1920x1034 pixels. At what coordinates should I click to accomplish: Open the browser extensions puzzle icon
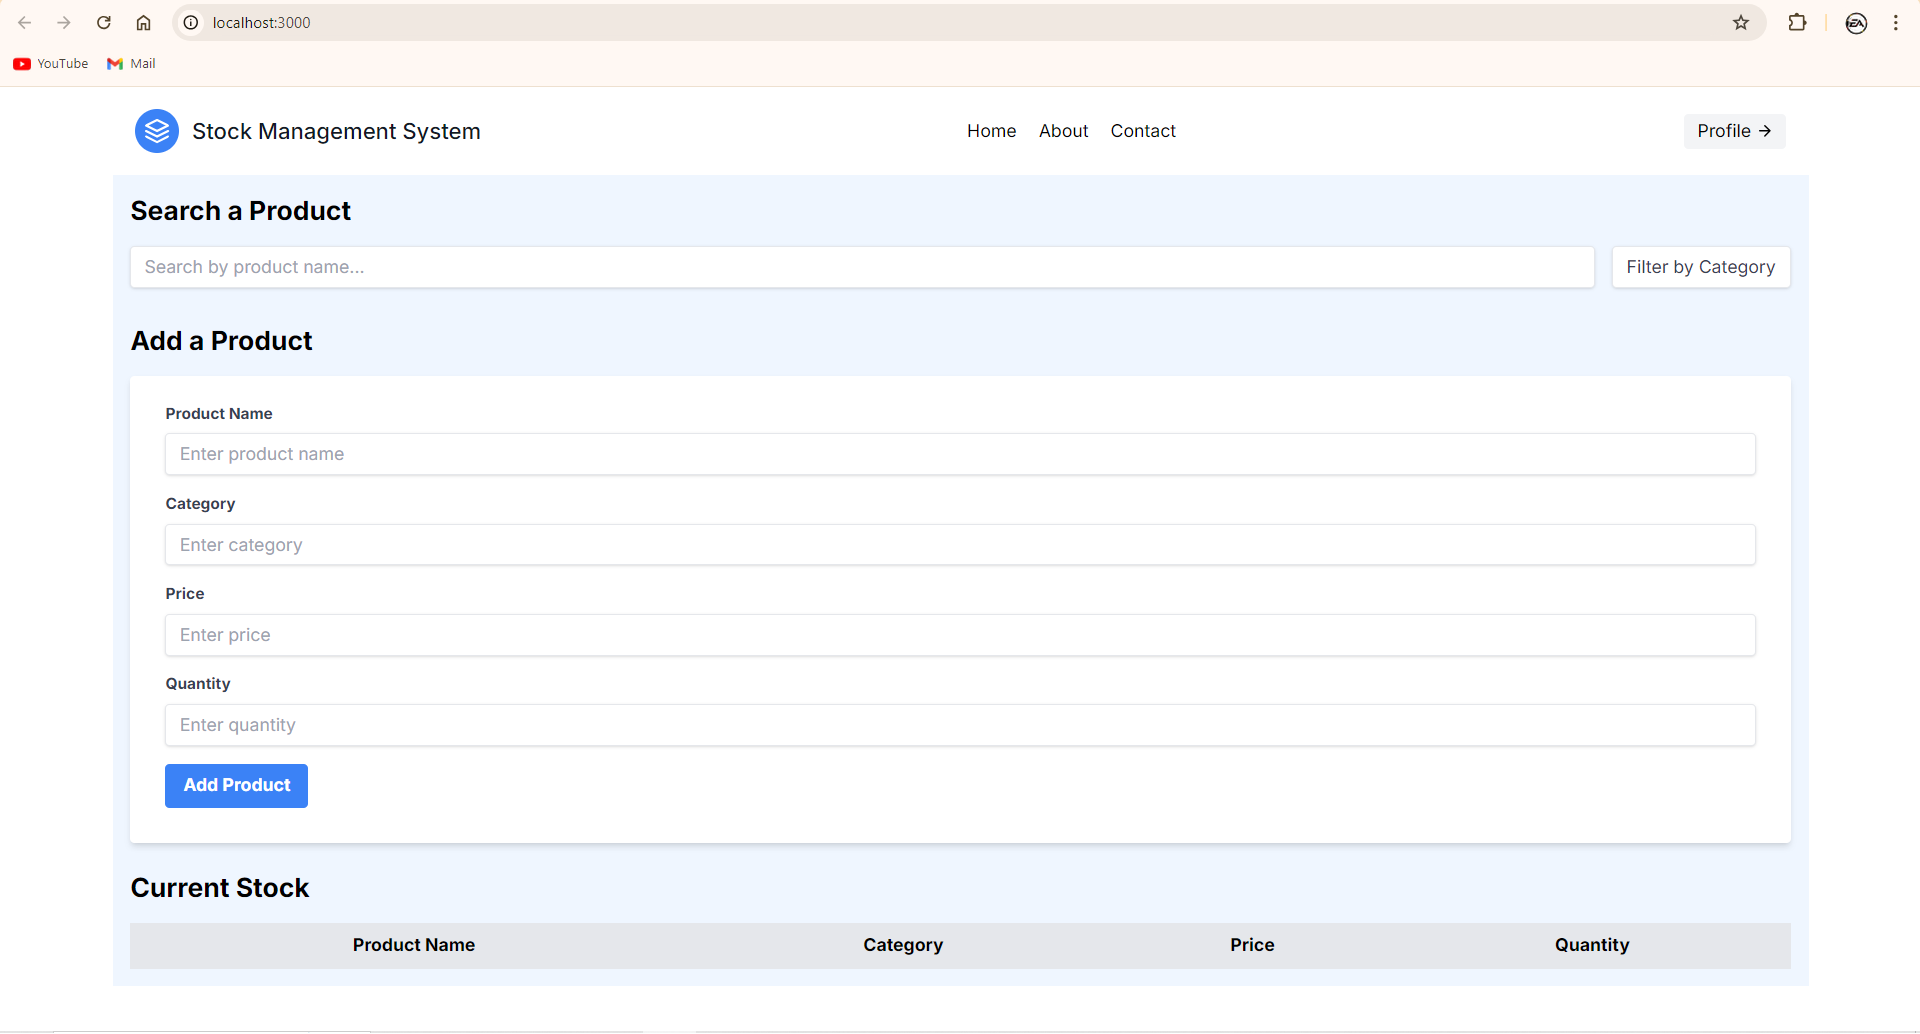1797,22
